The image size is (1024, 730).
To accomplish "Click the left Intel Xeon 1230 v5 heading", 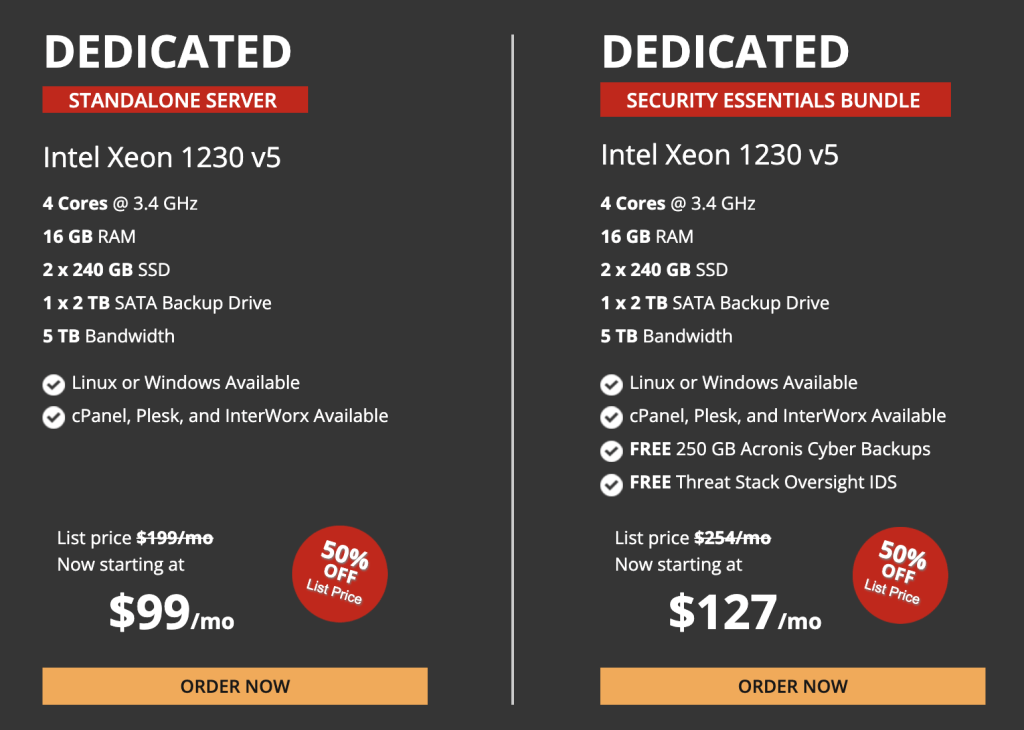I will [161, 157].
